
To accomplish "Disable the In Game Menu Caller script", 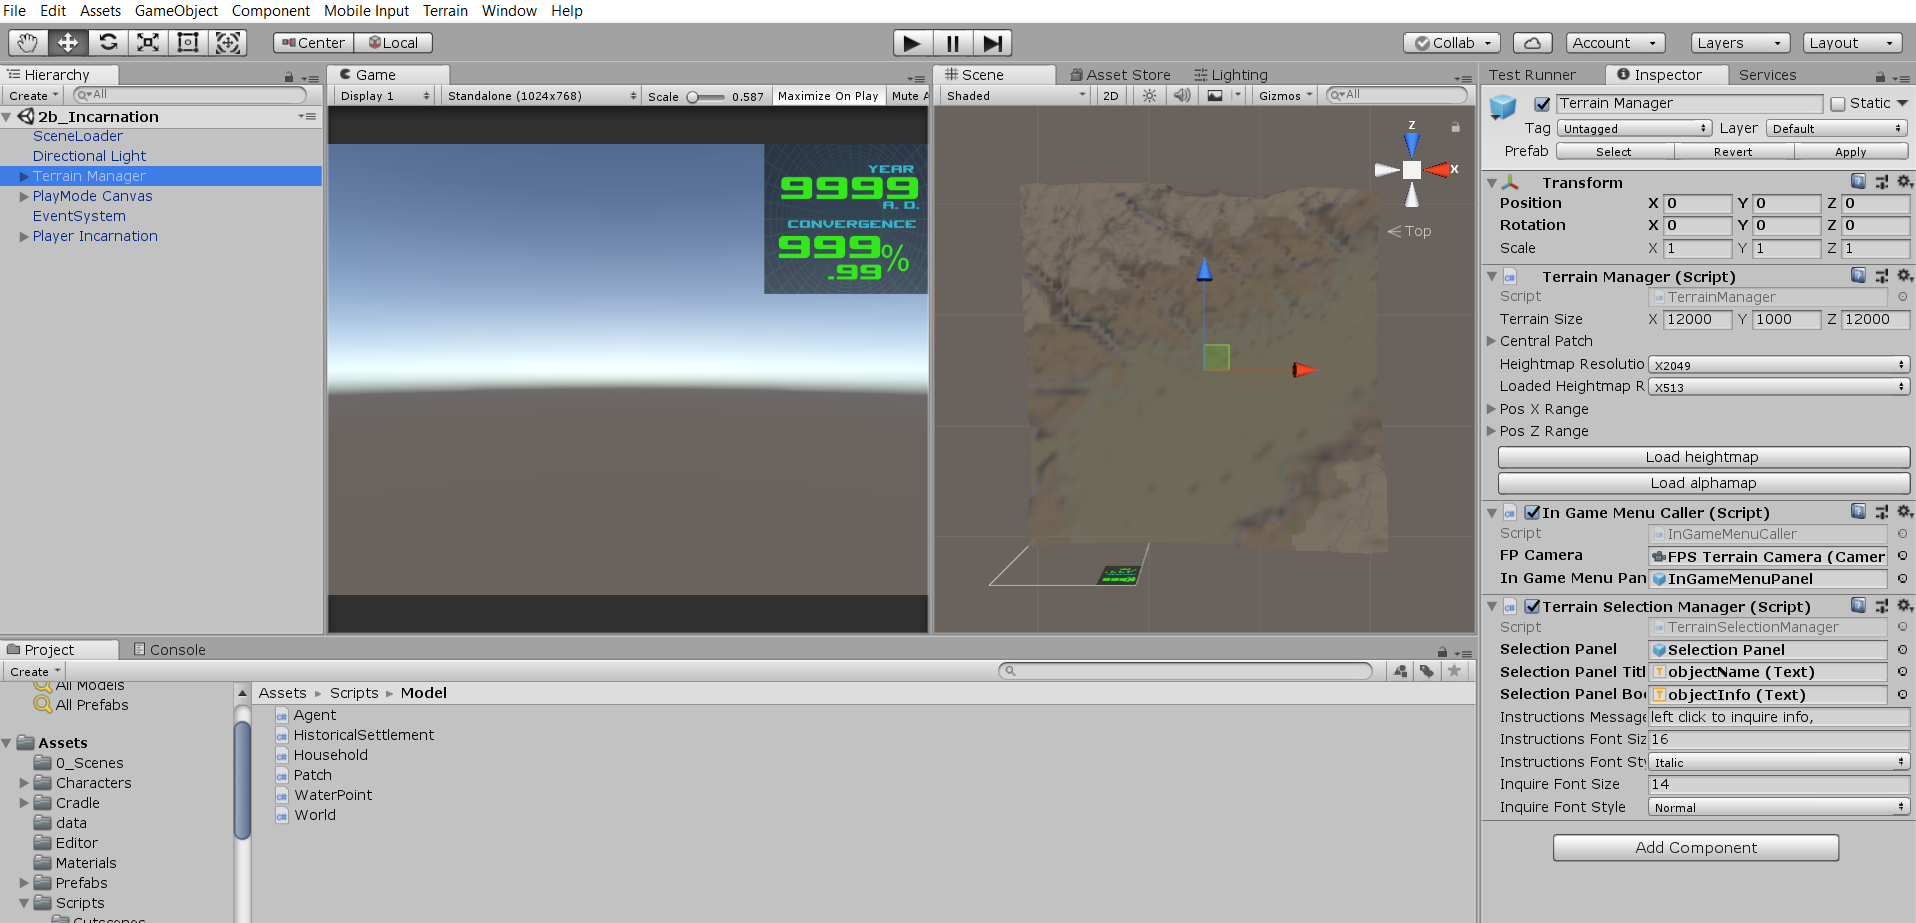I will pyautogui.click(x=1532, y=512).
